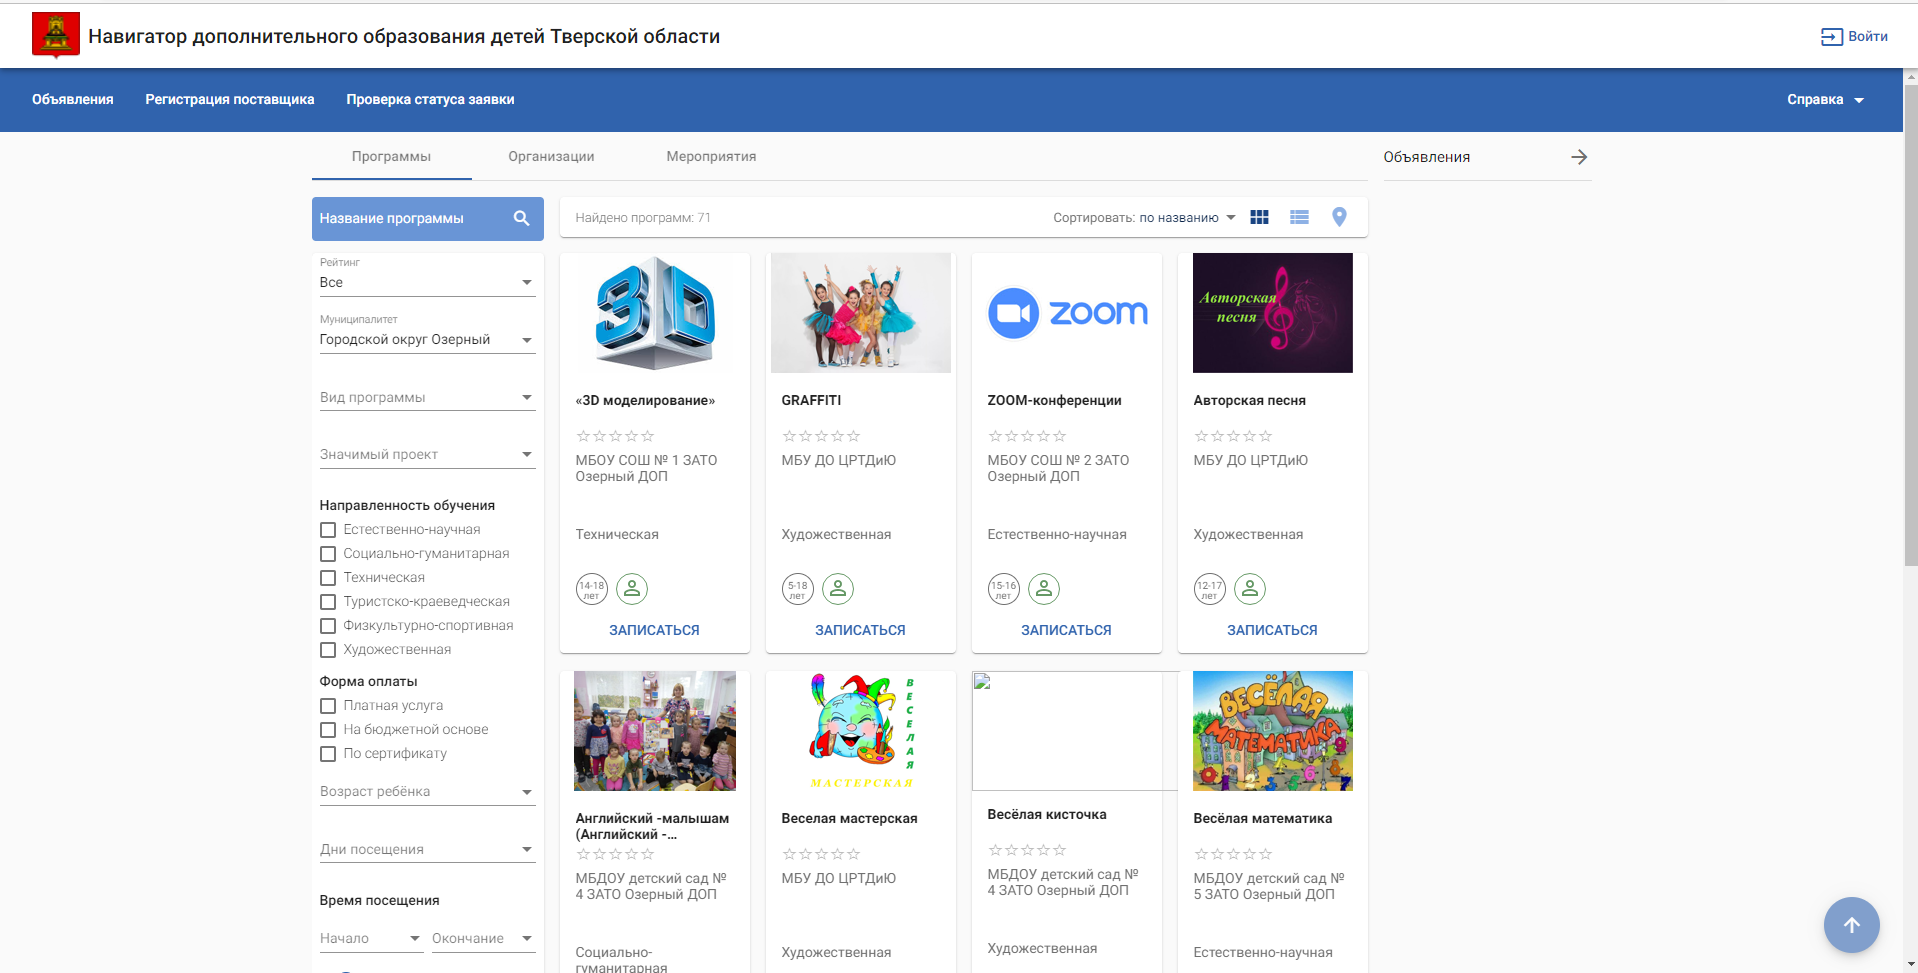Click ЗАПИСАТЬСЯ for ZOOM-конференции
Image resolution: width=1918 pixels, height=973 pixels.
pyautogui.click(x=1066, y=630)
